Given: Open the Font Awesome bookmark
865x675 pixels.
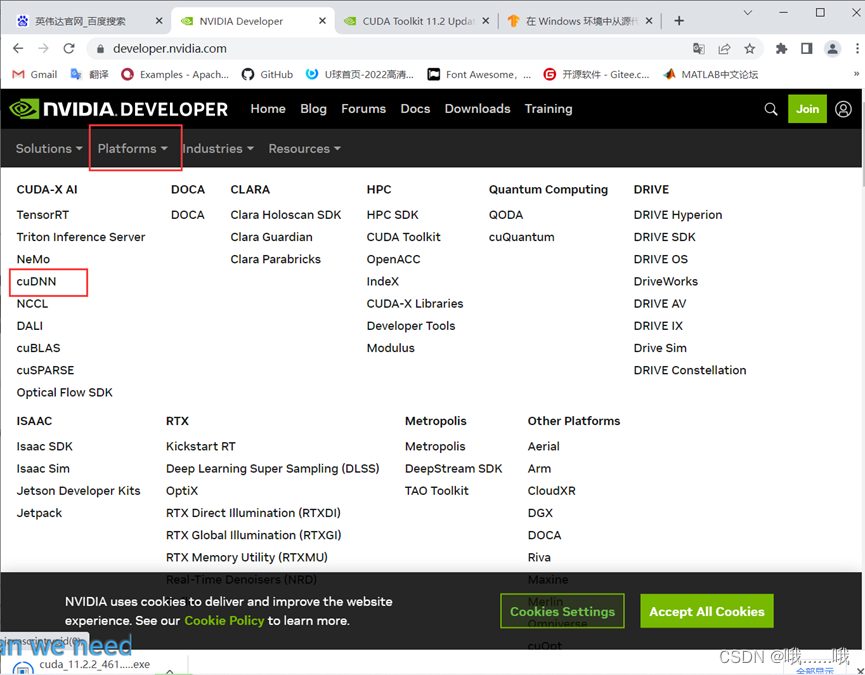Looking at the screenshot, I should pyautogui.click(x=479, y=74).
